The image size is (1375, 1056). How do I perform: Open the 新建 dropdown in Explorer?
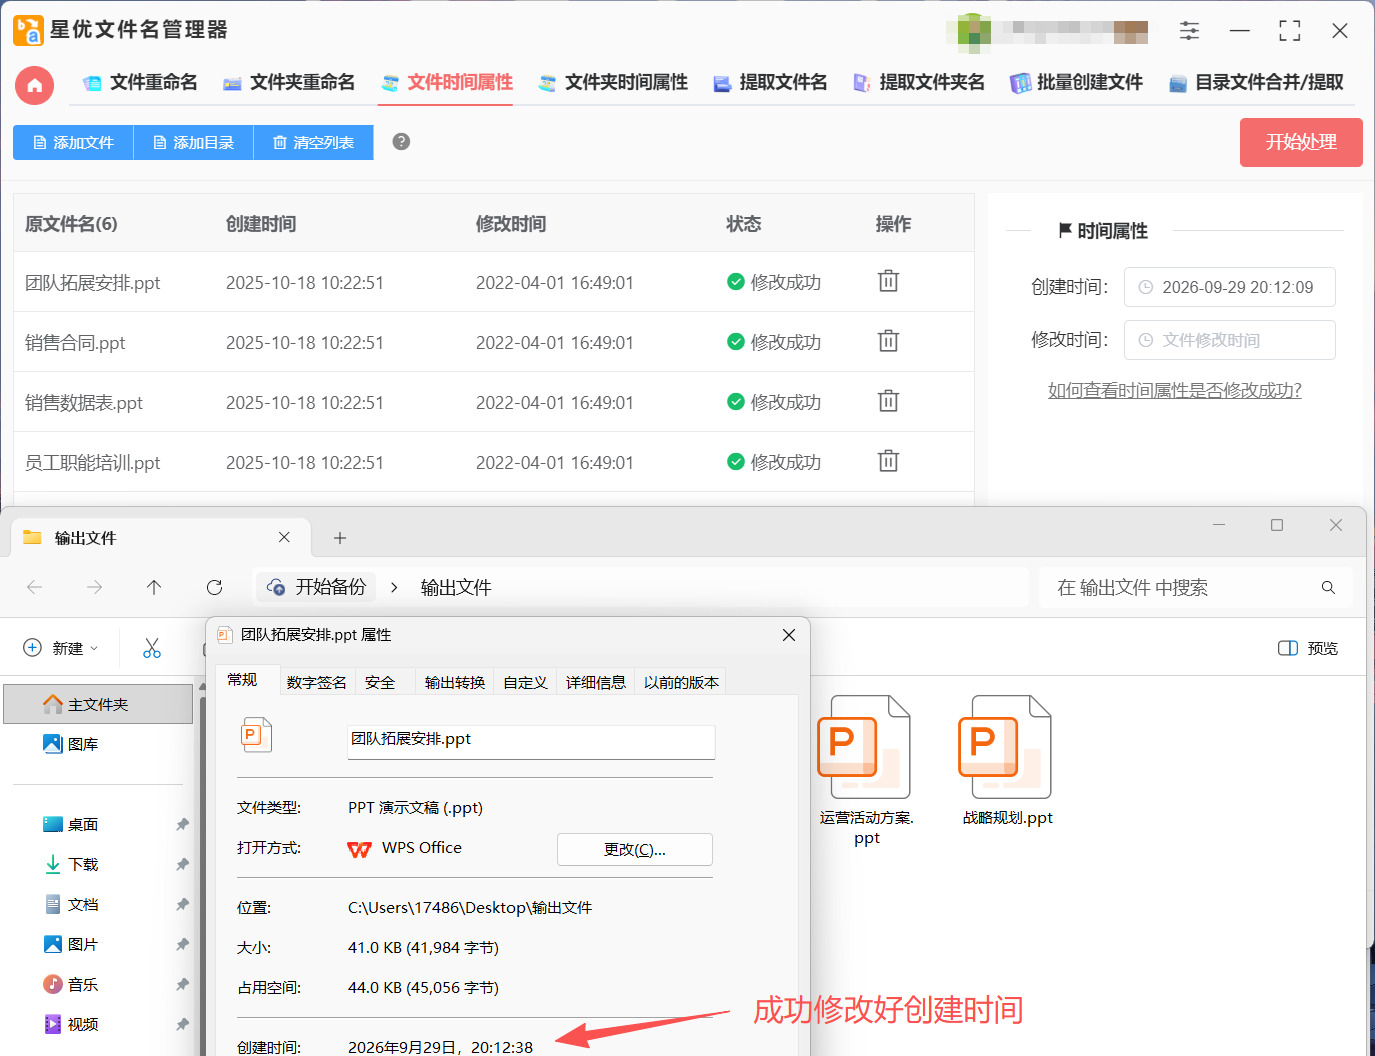pos(61,648)
